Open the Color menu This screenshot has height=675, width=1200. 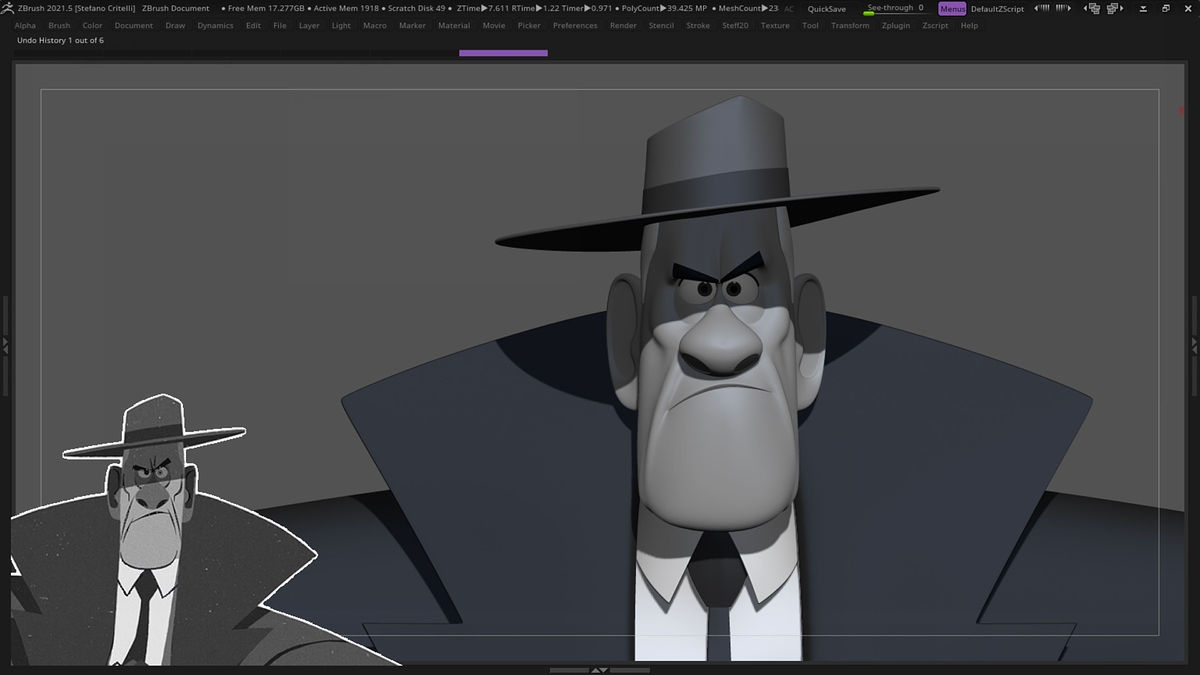pyautogui.click(x=92, y=25)
